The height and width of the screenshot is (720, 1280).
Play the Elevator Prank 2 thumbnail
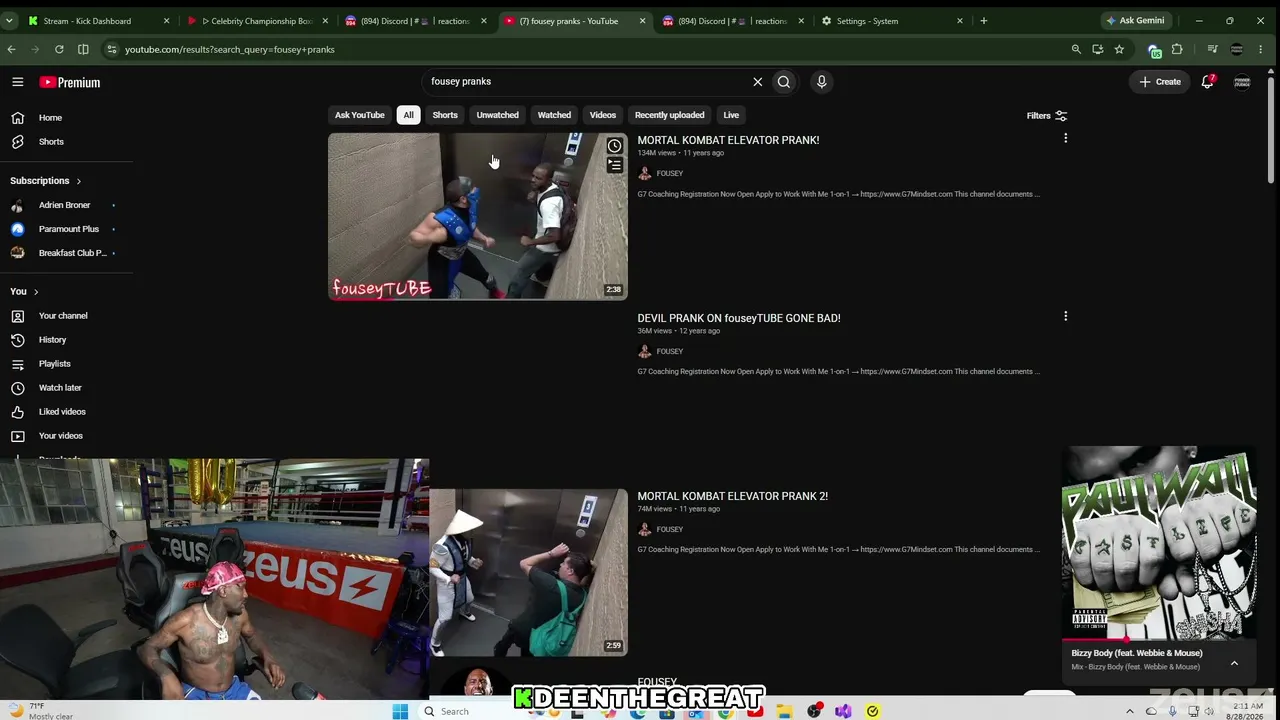528,572
